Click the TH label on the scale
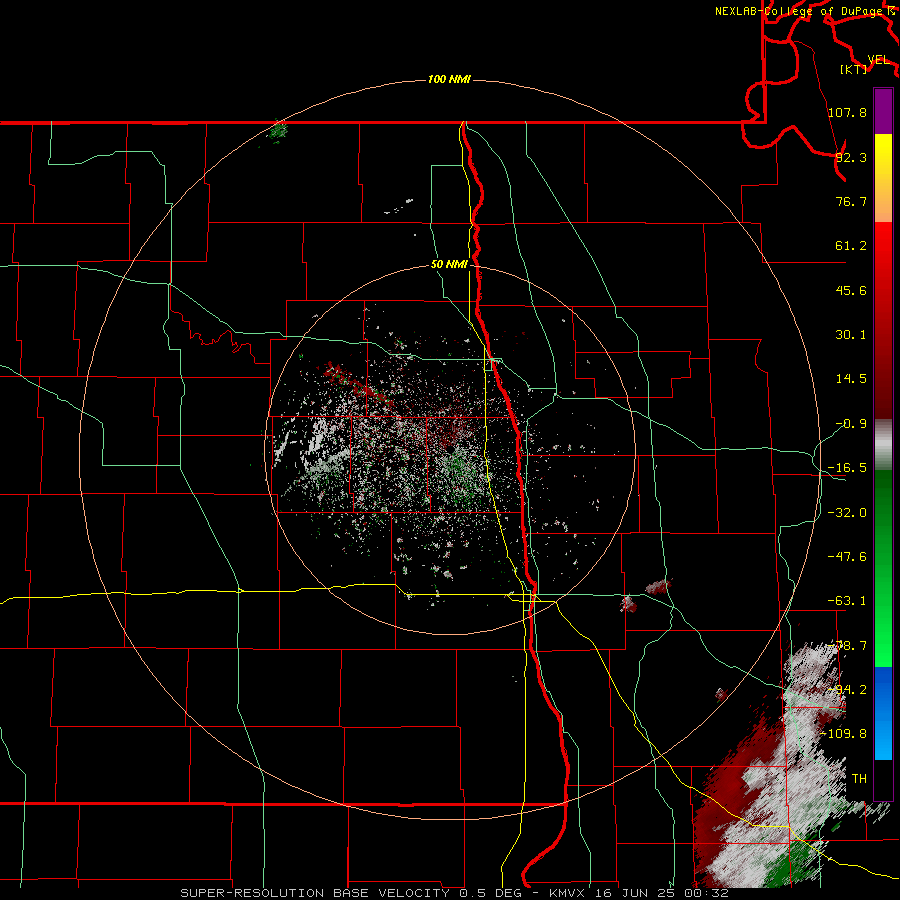Screen dimensions: 900x900 coord(859,779)
